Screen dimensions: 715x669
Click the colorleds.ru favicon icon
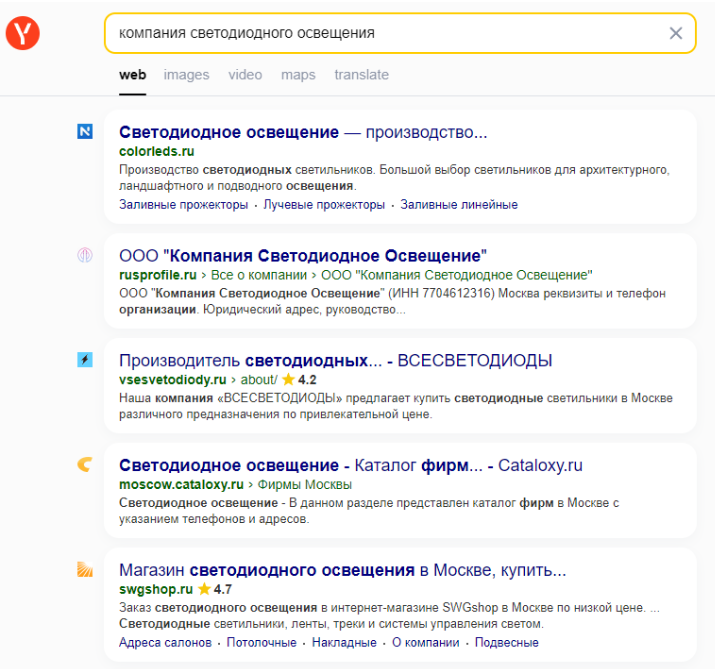coord(85,131)
